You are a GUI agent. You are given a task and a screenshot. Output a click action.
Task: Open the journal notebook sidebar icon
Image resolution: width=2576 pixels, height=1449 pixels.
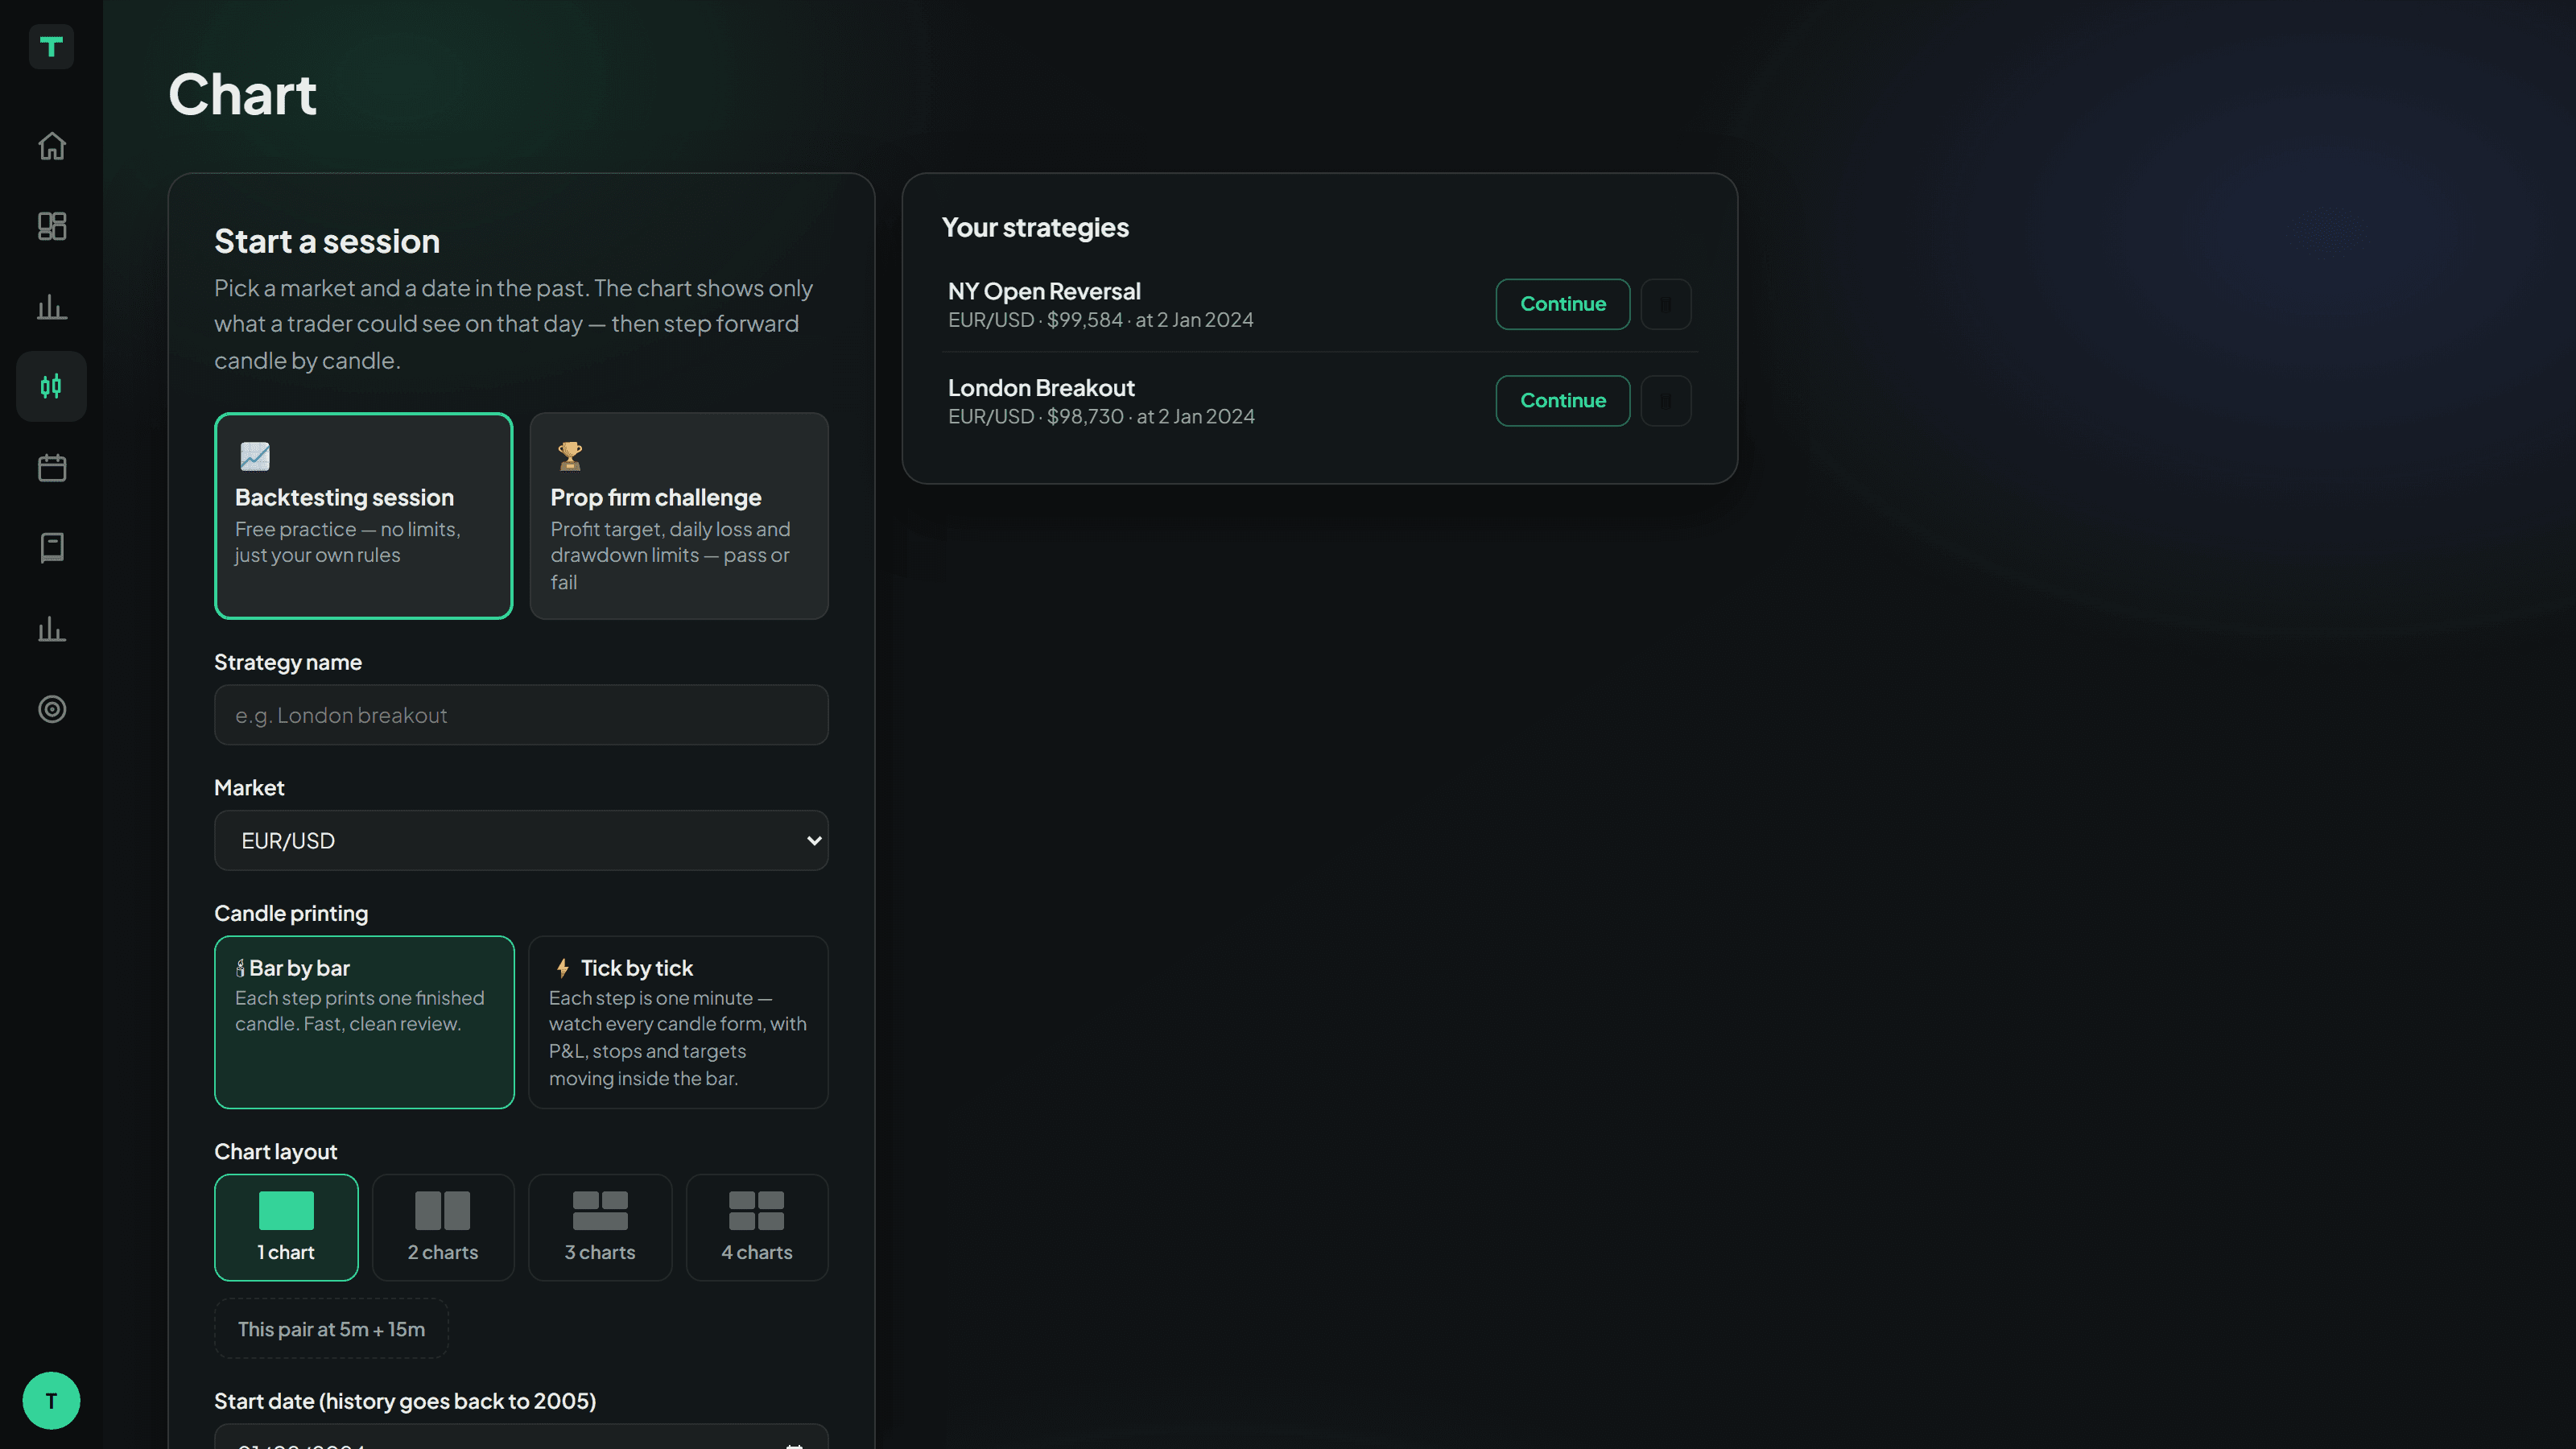[x=51, y=548]
